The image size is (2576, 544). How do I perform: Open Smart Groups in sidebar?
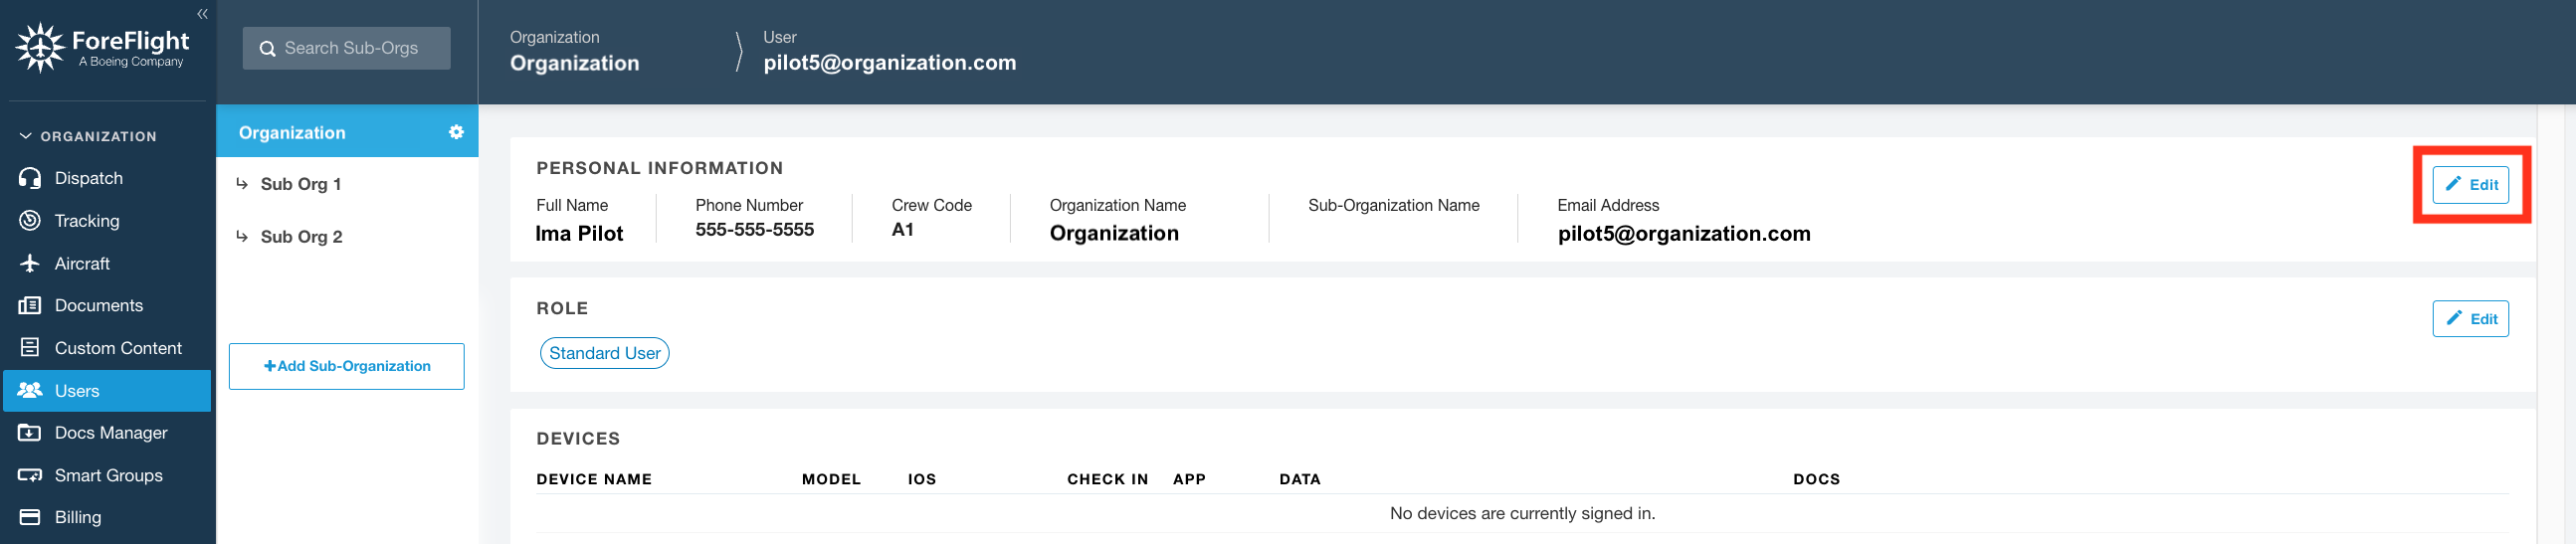pos(107,476)
